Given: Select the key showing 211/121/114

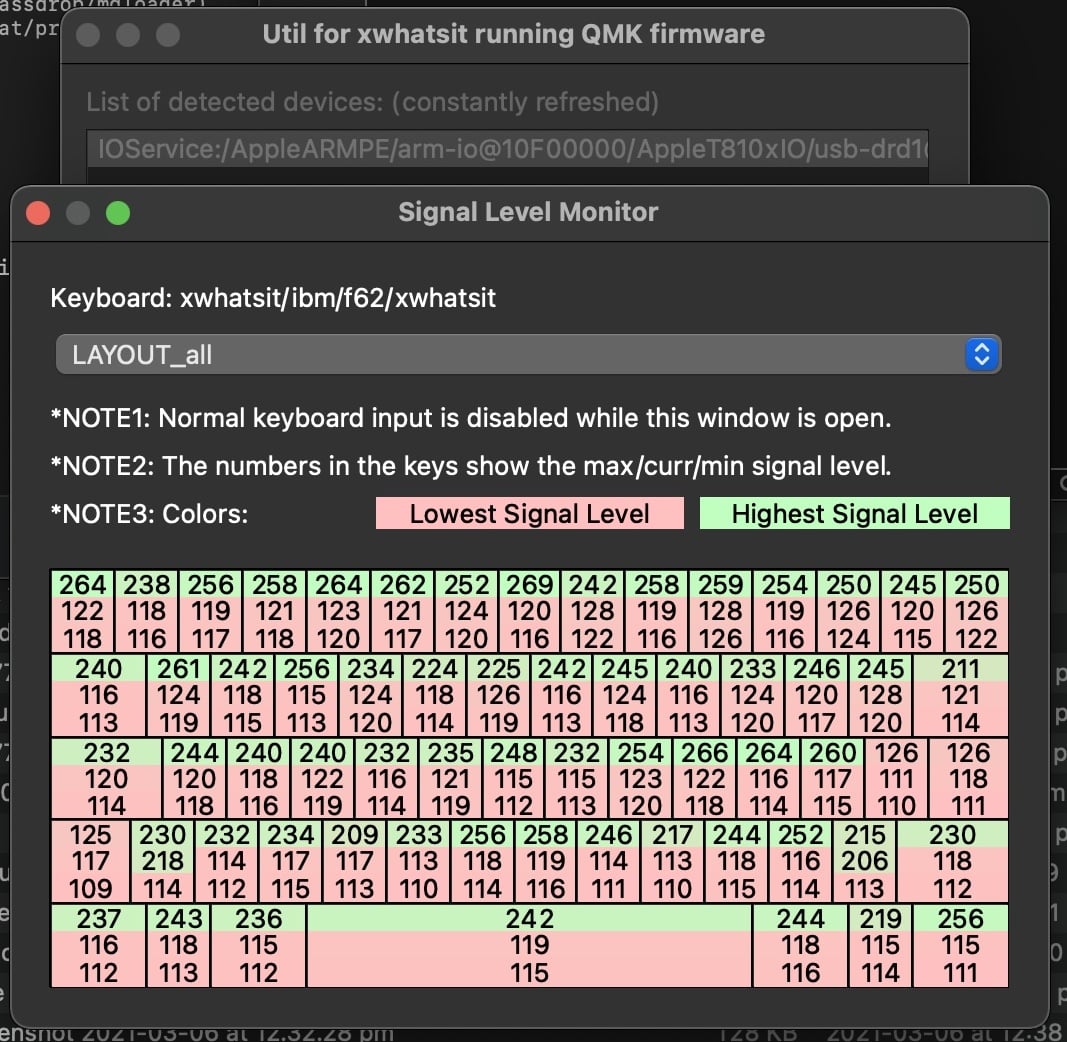Looking at the screenshot, I should point(960,695).
